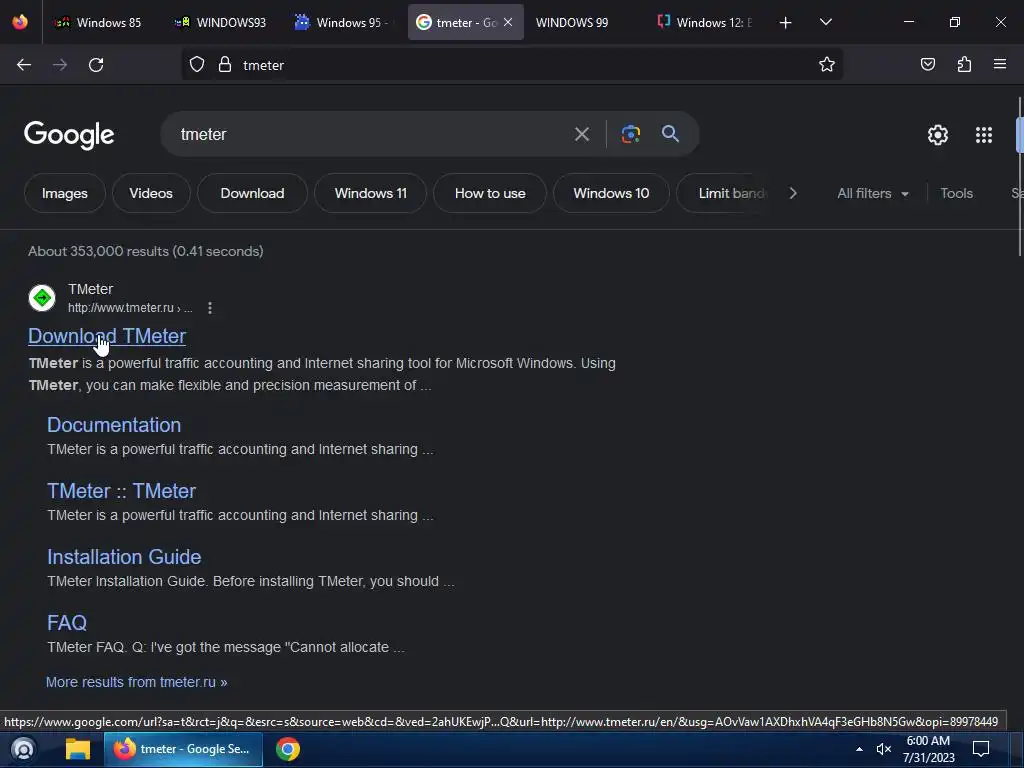Show hidden system tray icons
The image size is (1024, 768).
coord(859,749)
